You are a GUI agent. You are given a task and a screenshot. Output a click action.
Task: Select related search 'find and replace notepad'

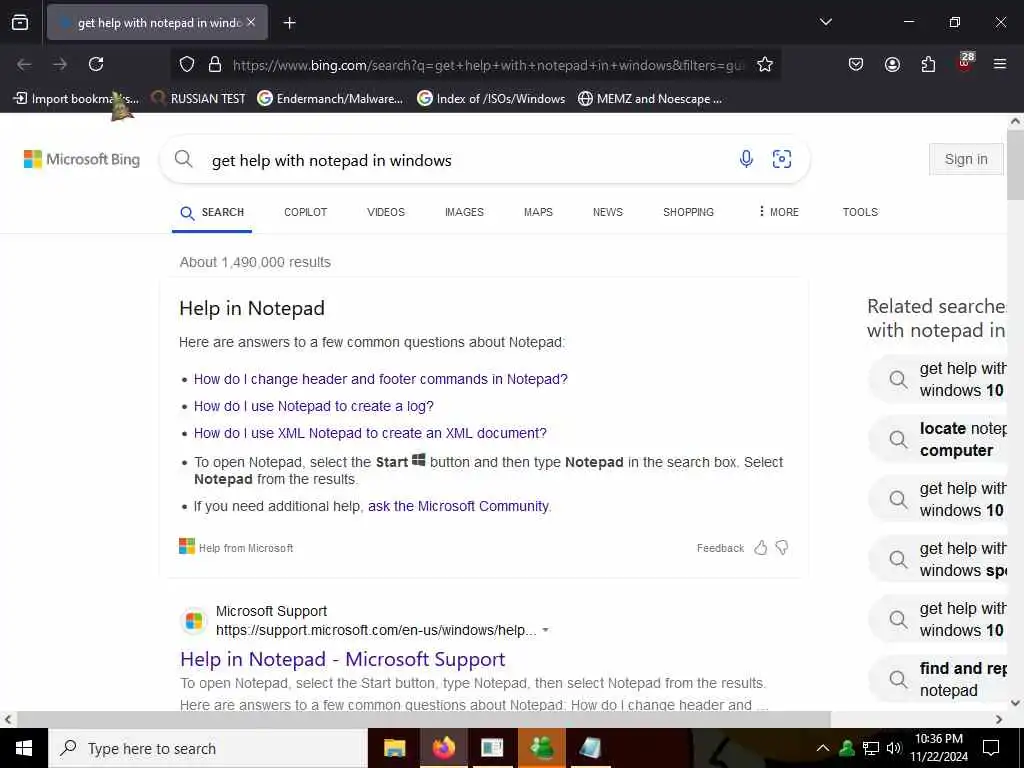(938, 679)
